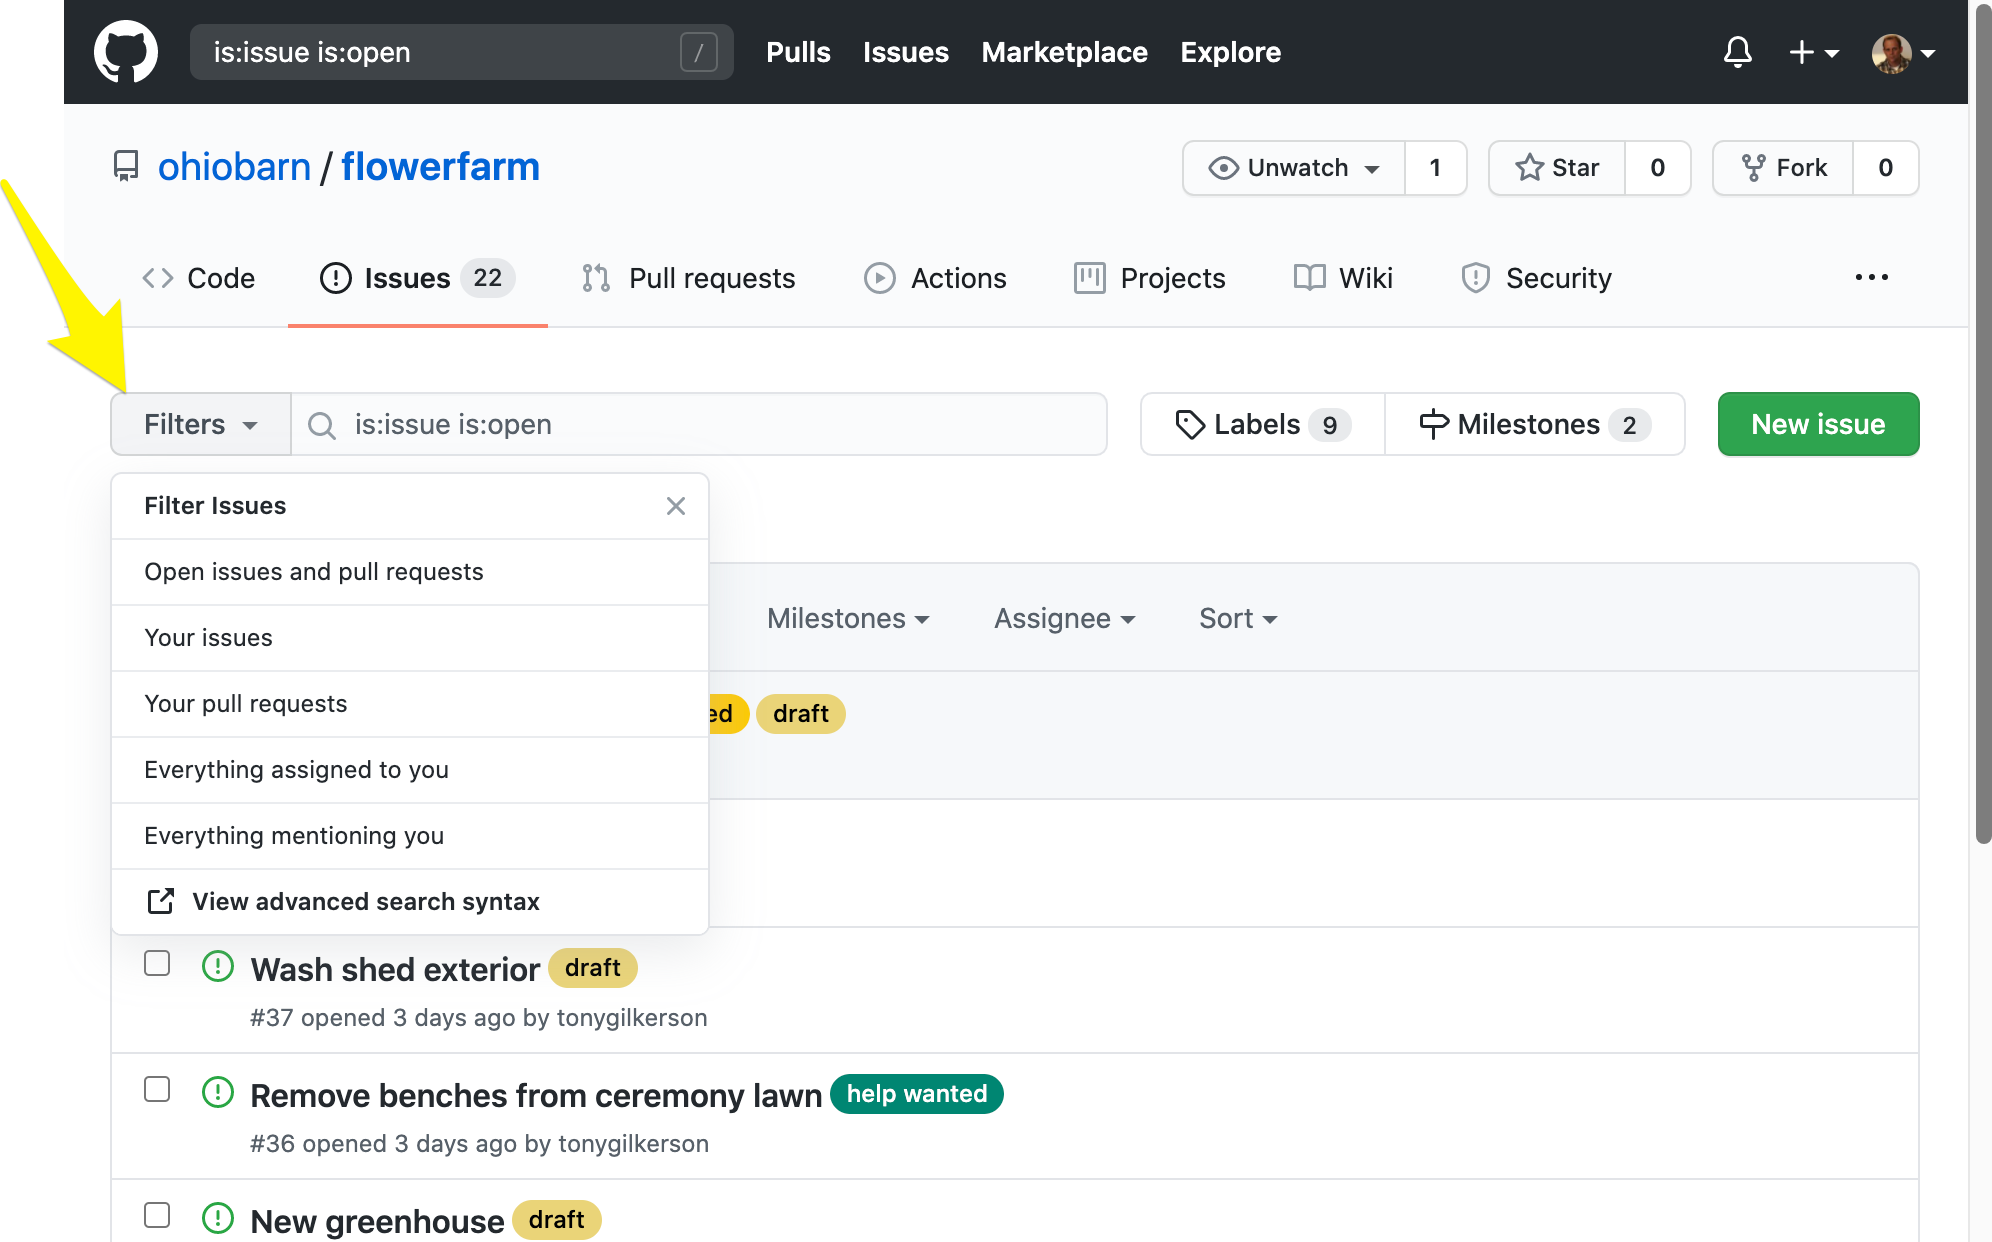Click open-issue icon for Wash shed exterior

[218, 966]
